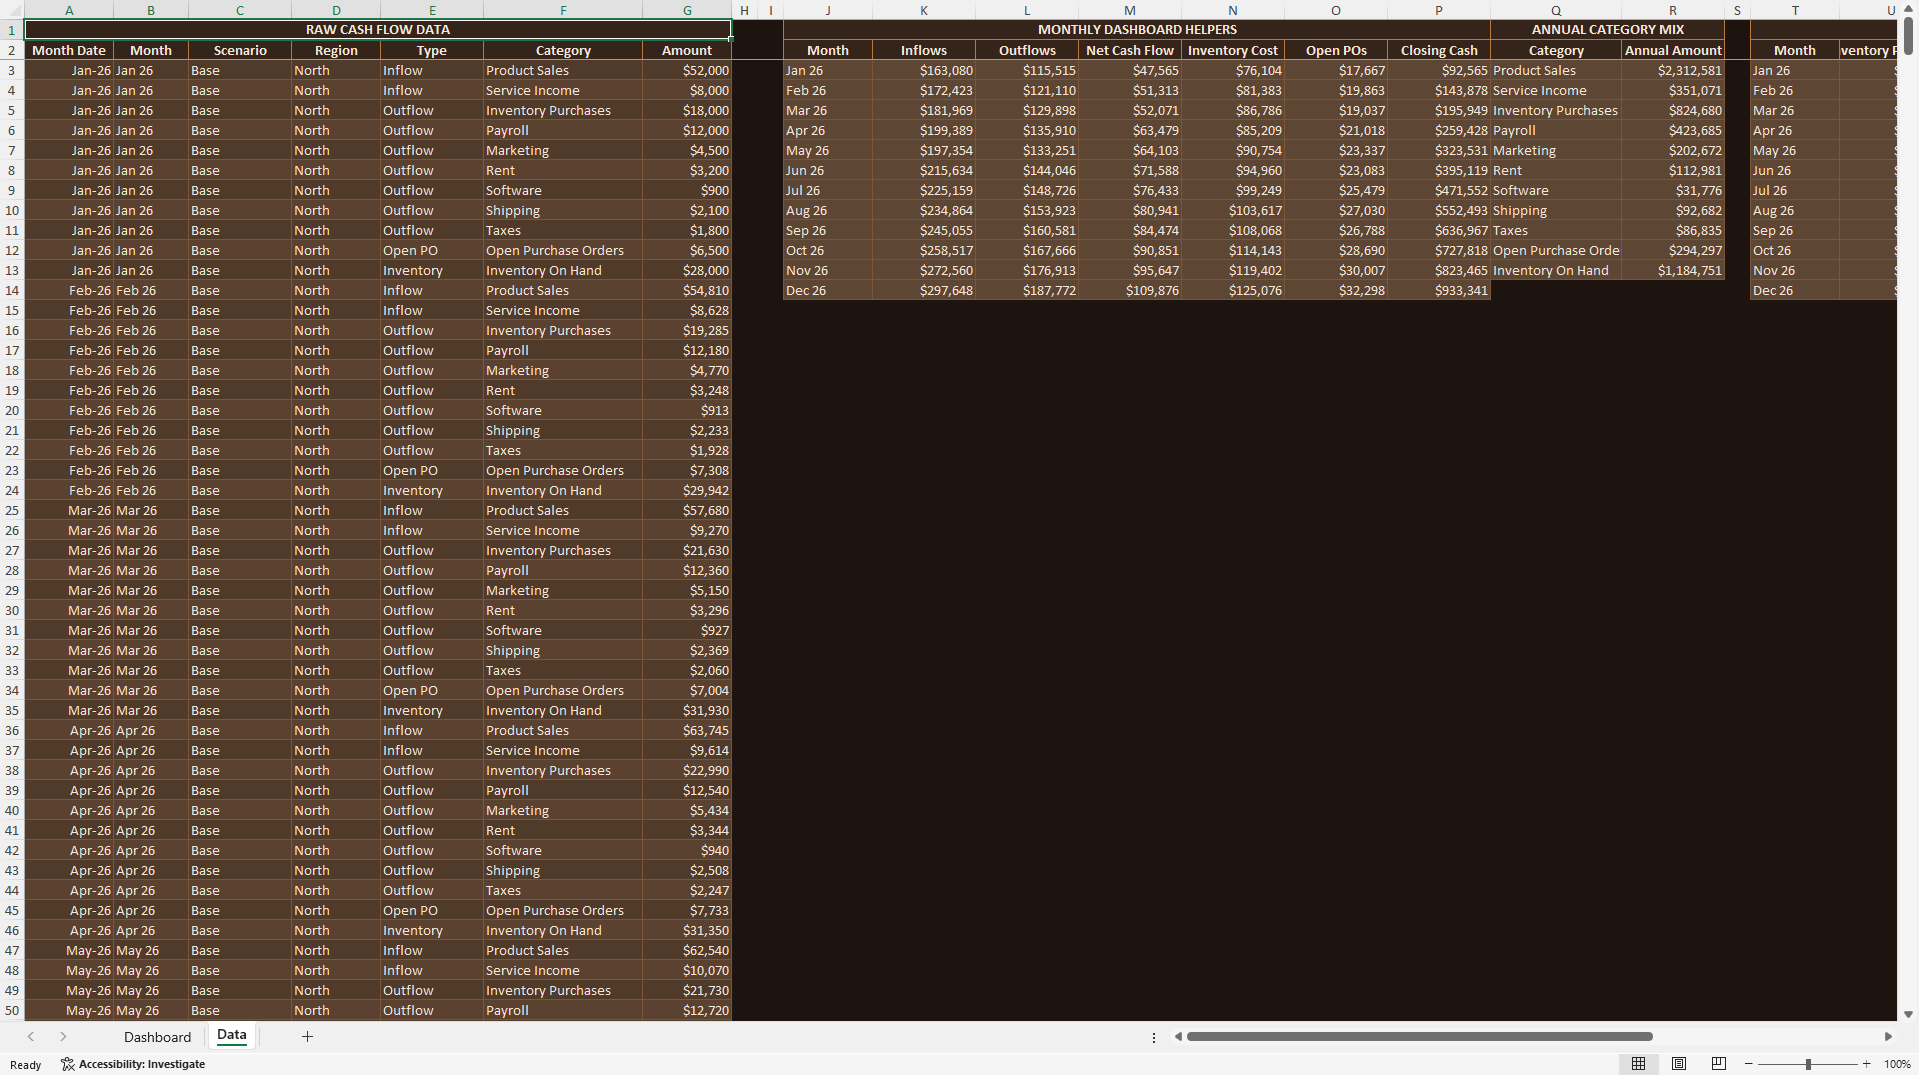Click the zoom slider handle
This screenshot has width=1919, height=1075.
[1808, 1064]
